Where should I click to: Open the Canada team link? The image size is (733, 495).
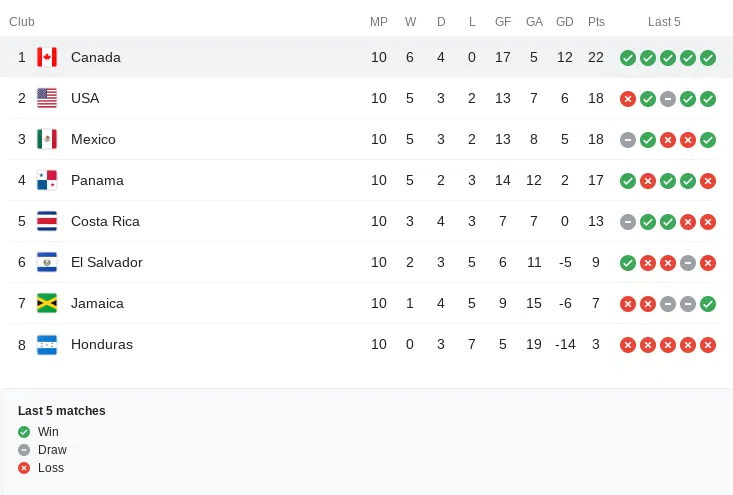pos(96,57)
